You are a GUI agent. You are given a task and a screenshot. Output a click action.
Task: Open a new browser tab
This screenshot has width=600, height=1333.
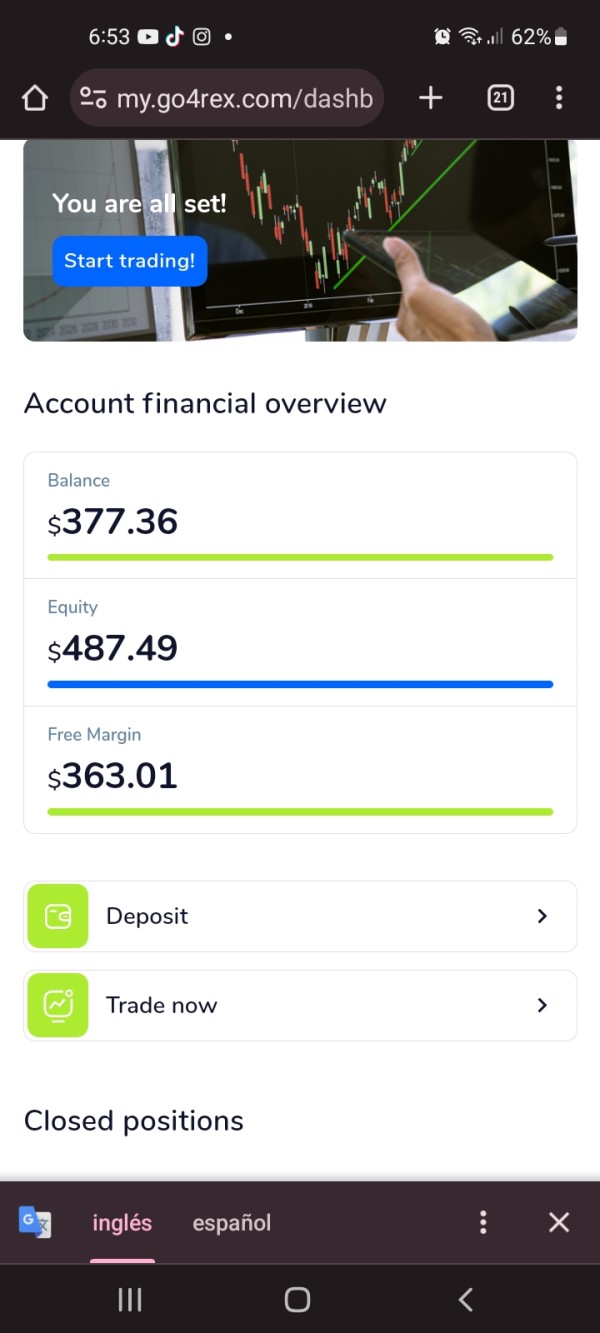click(430, 98)
